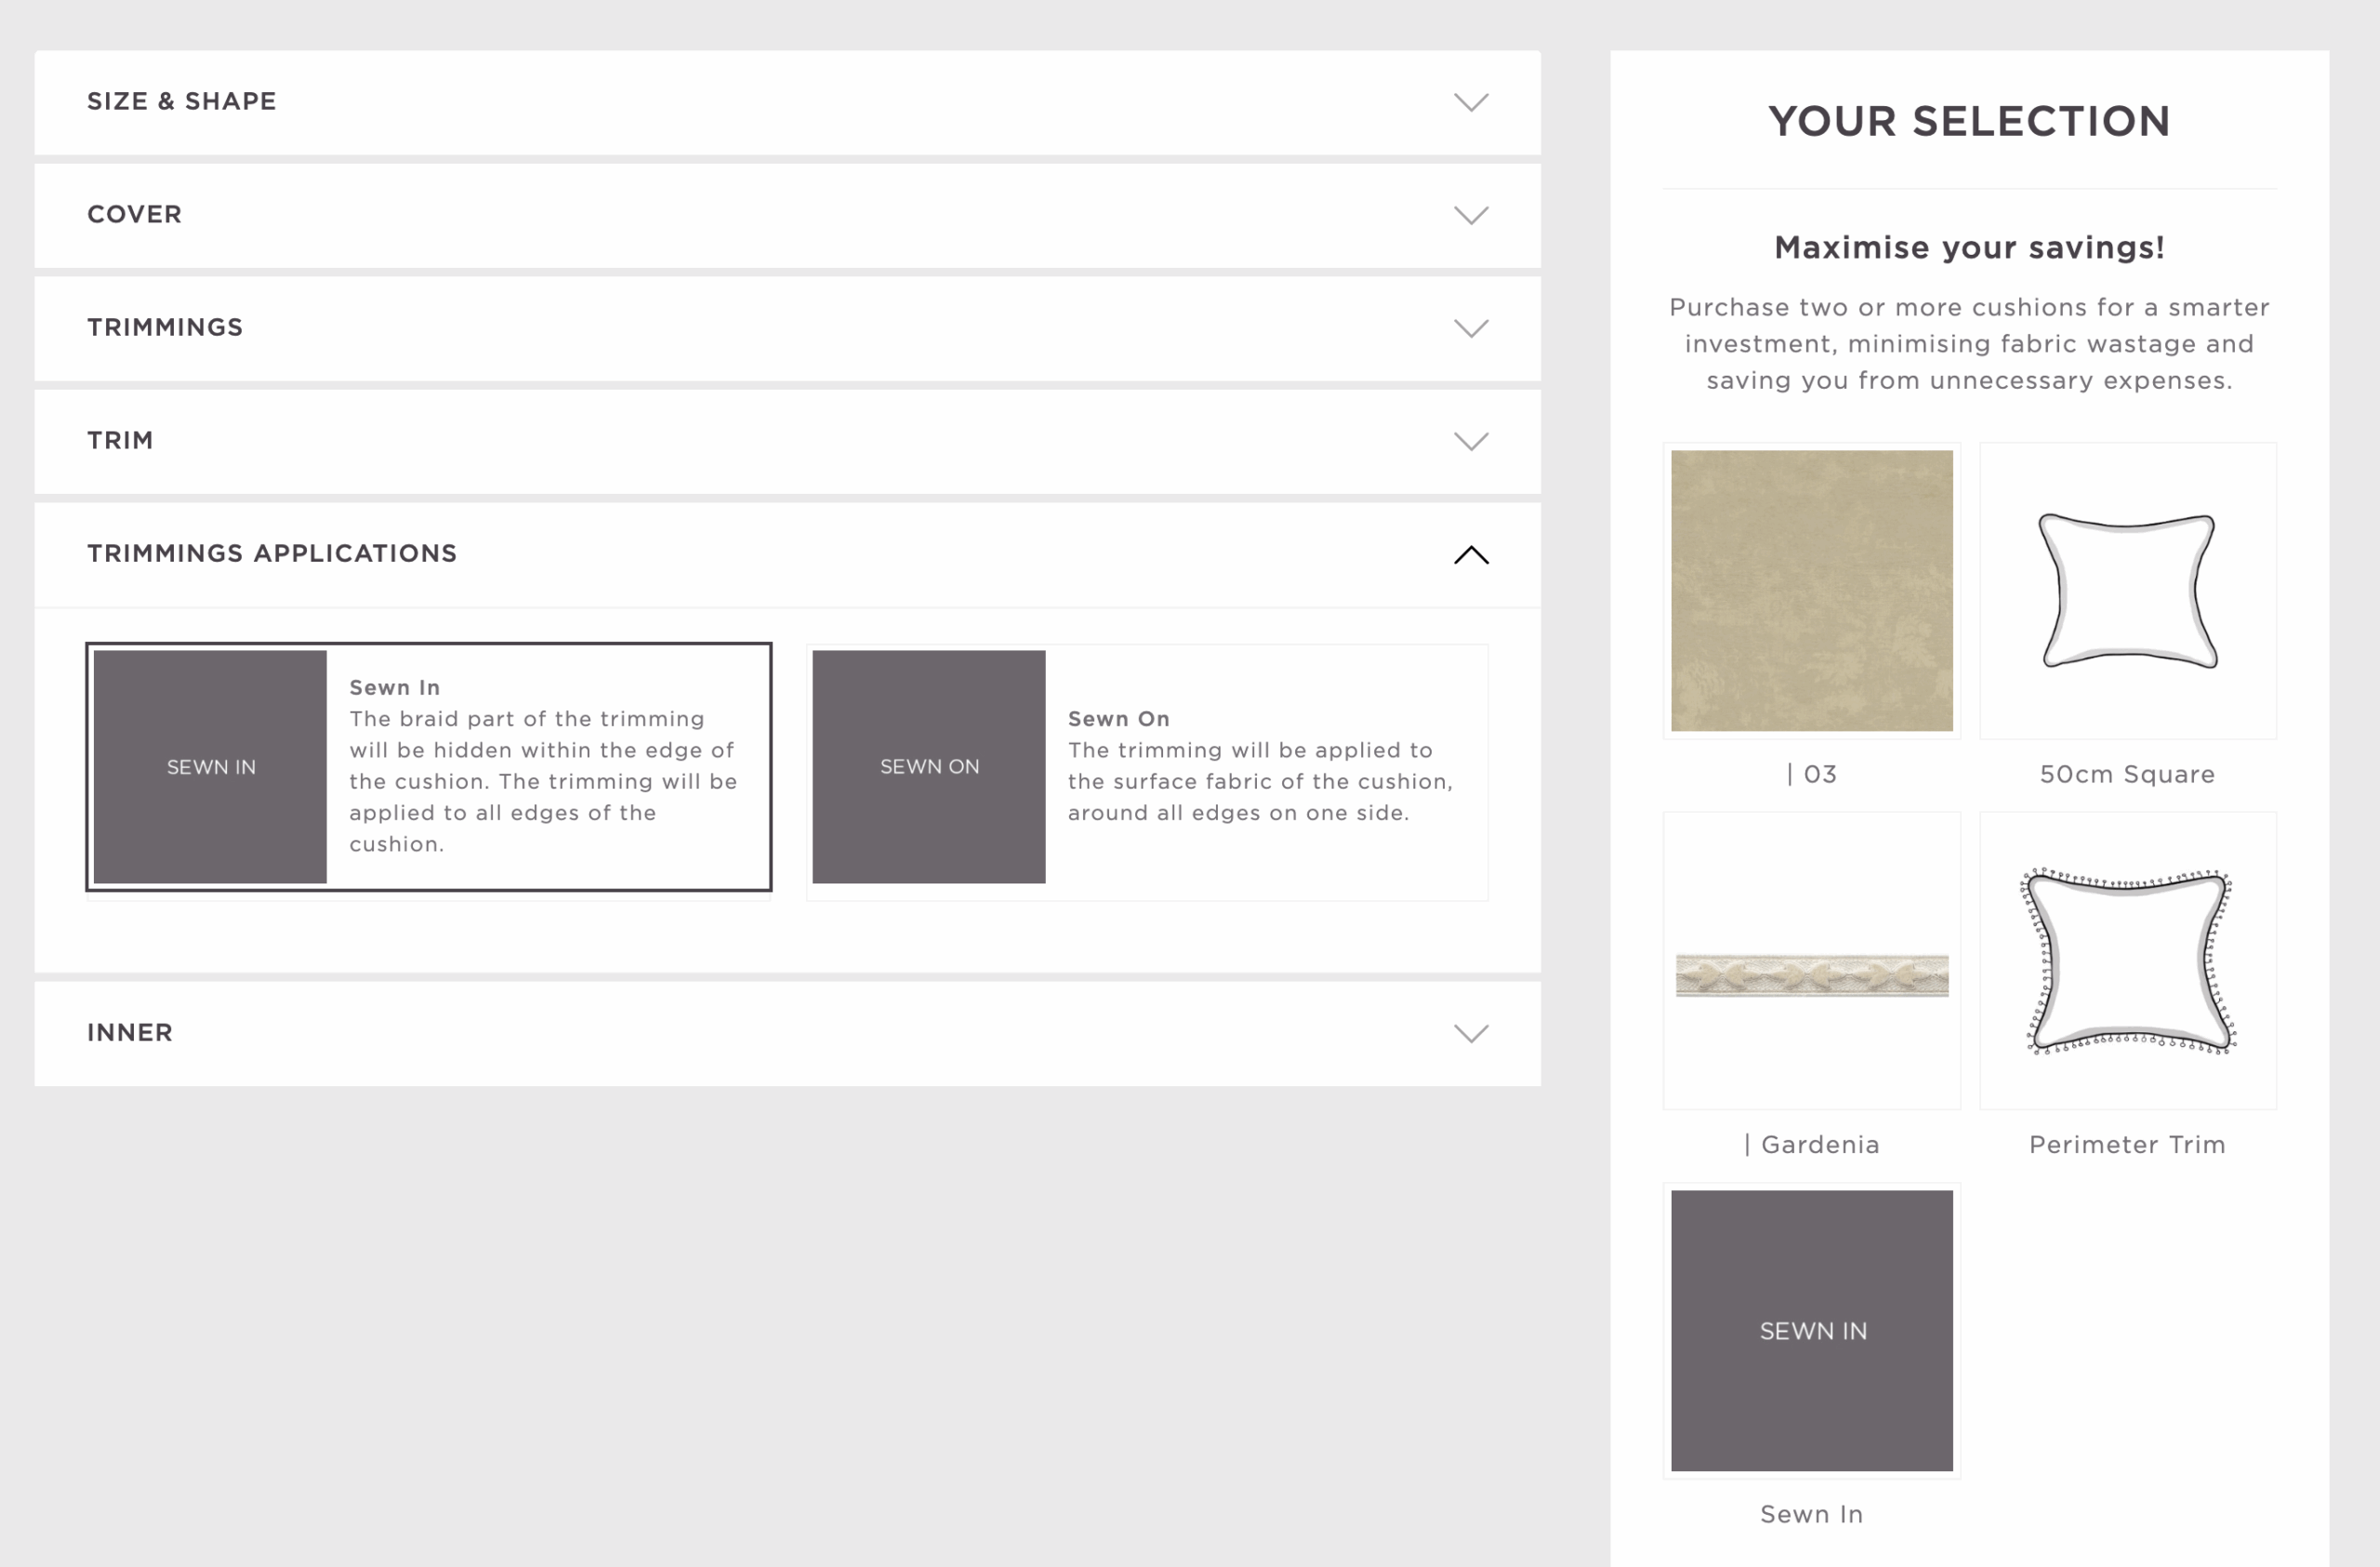The height and width of the screenshot is (1567, 2380).
Task: Click the Sewn In selection tile
Action: click(x=1811, y=1330)
